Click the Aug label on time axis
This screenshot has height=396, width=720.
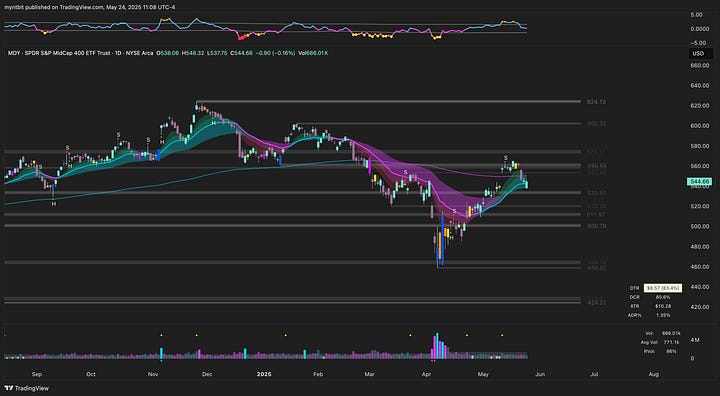653,374
